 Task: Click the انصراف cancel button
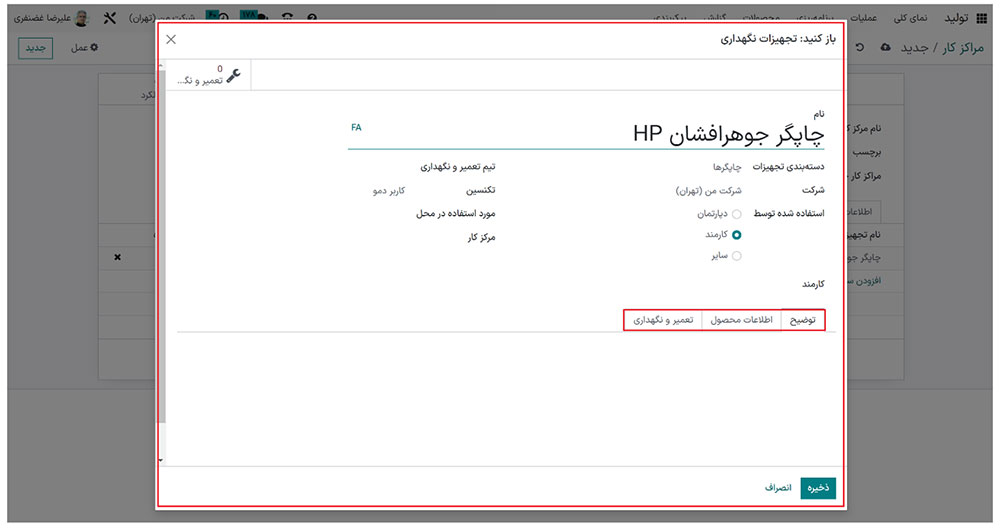(778, 488)
